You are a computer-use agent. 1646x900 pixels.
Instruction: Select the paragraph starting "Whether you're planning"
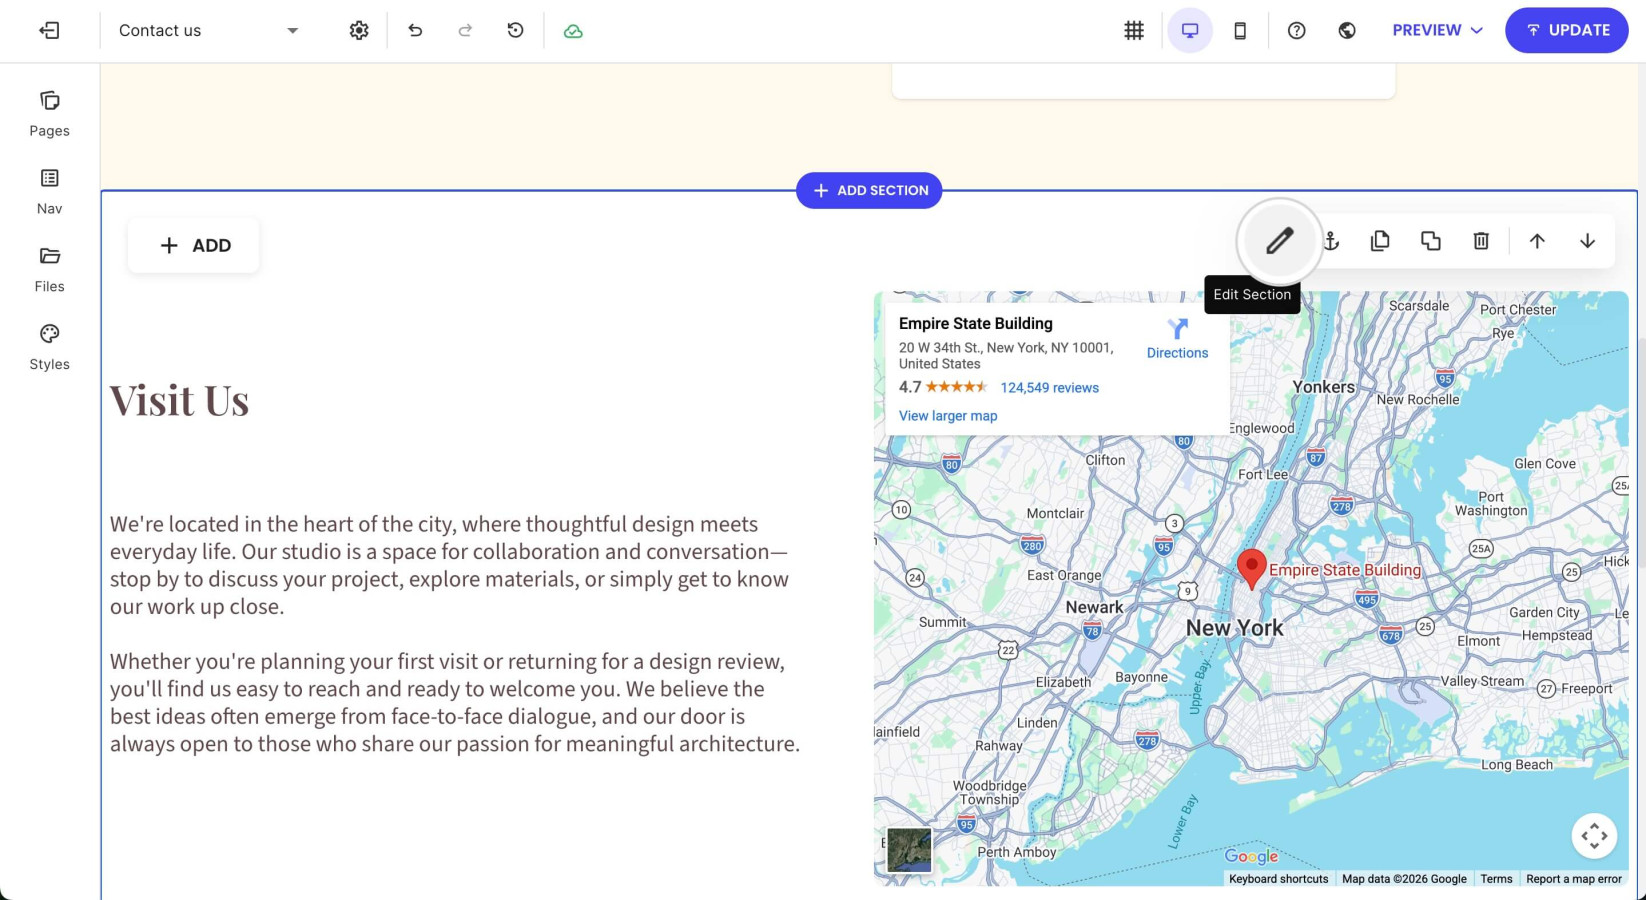point(455,702)
